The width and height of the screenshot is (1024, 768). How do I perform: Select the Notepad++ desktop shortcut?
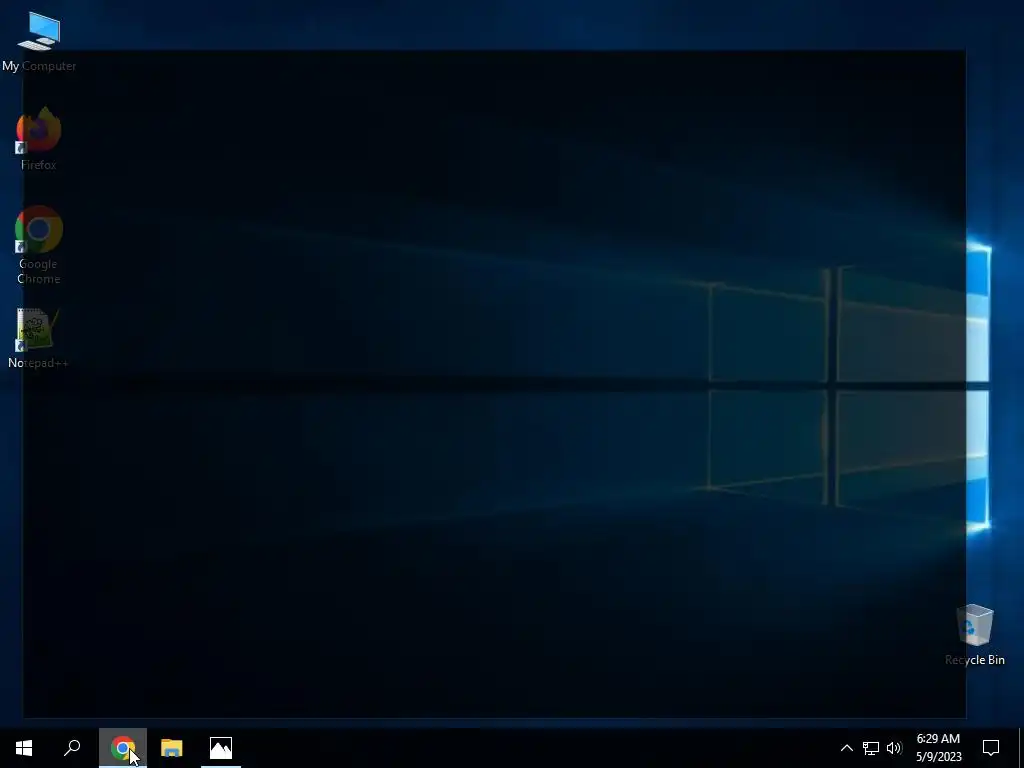(x=38, y=338)
